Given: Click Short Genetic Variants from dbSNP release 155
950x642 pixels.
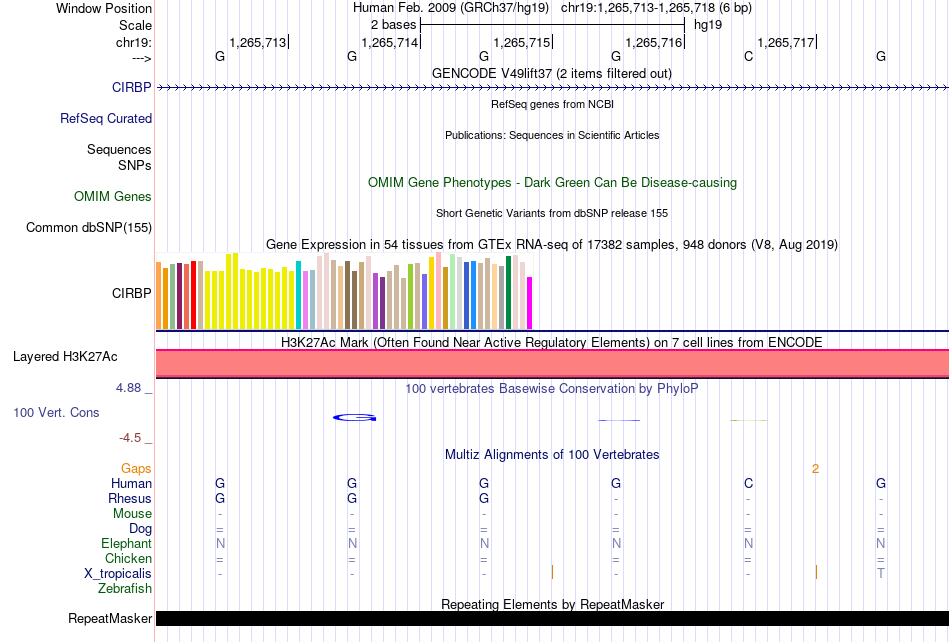Looking at the screenshot, I should pos(552,213).
